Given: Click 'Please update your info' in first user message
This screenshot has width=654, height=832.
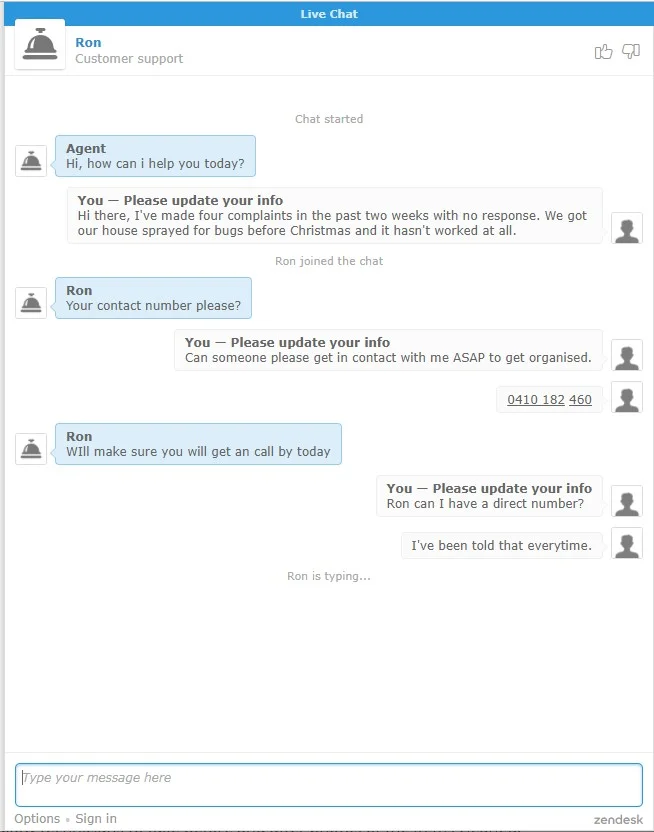Looking at the screenshot, I should [x=203, y=201].
